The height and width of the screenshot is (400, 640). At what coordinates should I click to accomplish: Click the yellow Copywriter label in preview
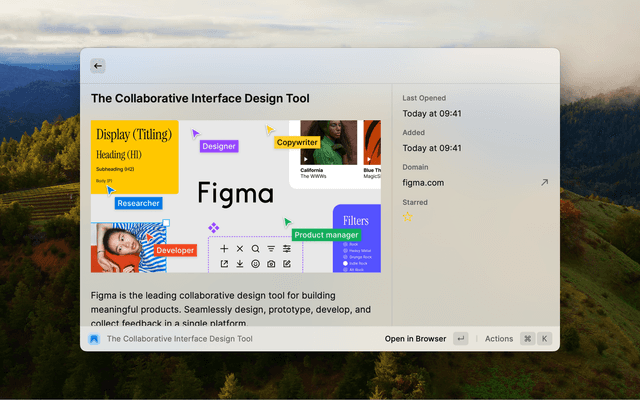(297, 142)
